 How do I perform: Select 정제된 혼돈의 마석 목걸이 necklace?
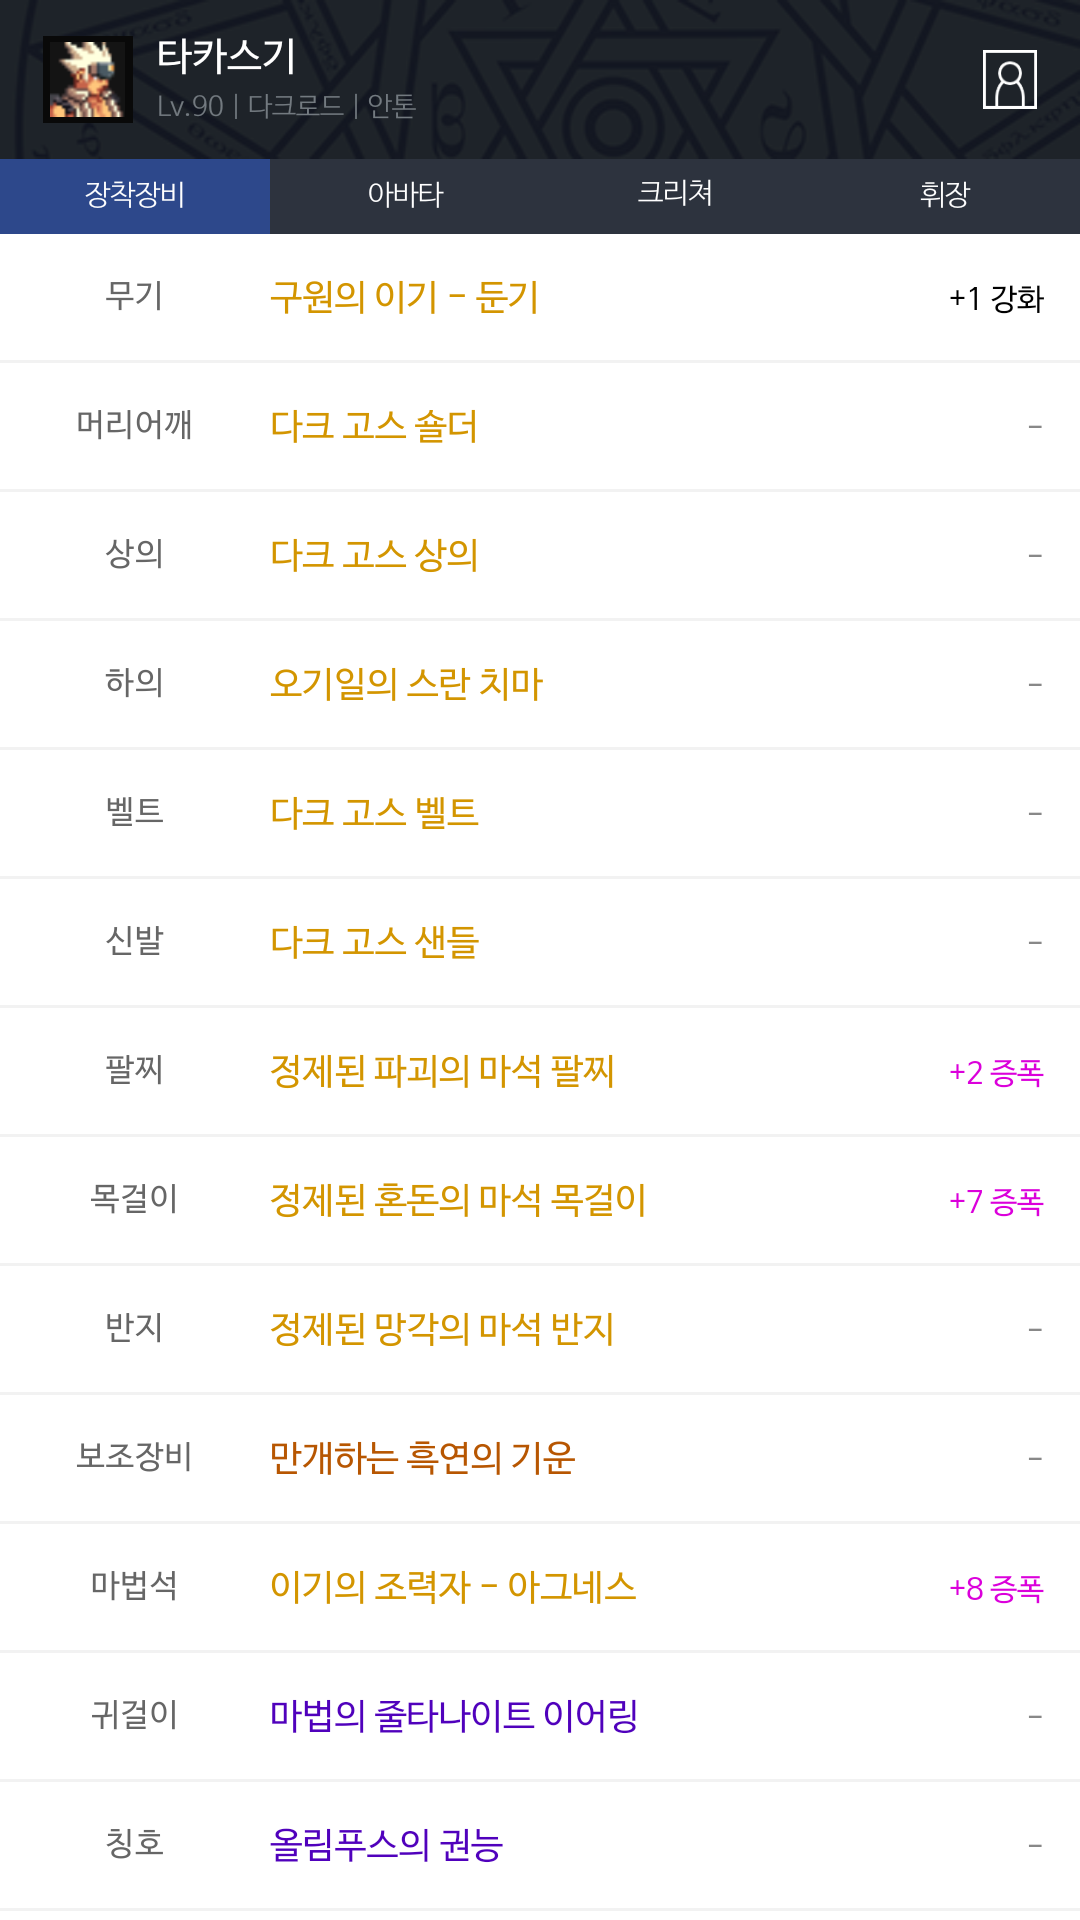pyautogui.click(x=458, y=1200)
